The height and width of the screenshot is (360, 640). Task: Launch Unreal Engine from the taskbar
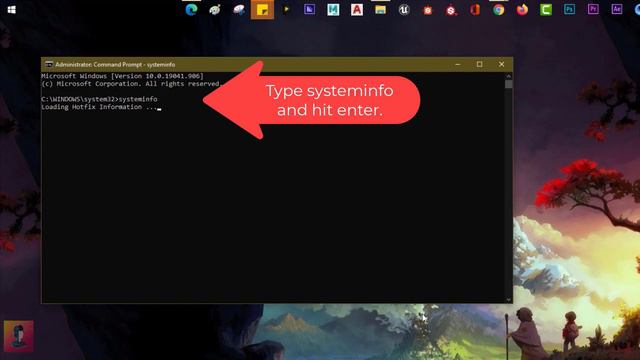click(404, 9)
